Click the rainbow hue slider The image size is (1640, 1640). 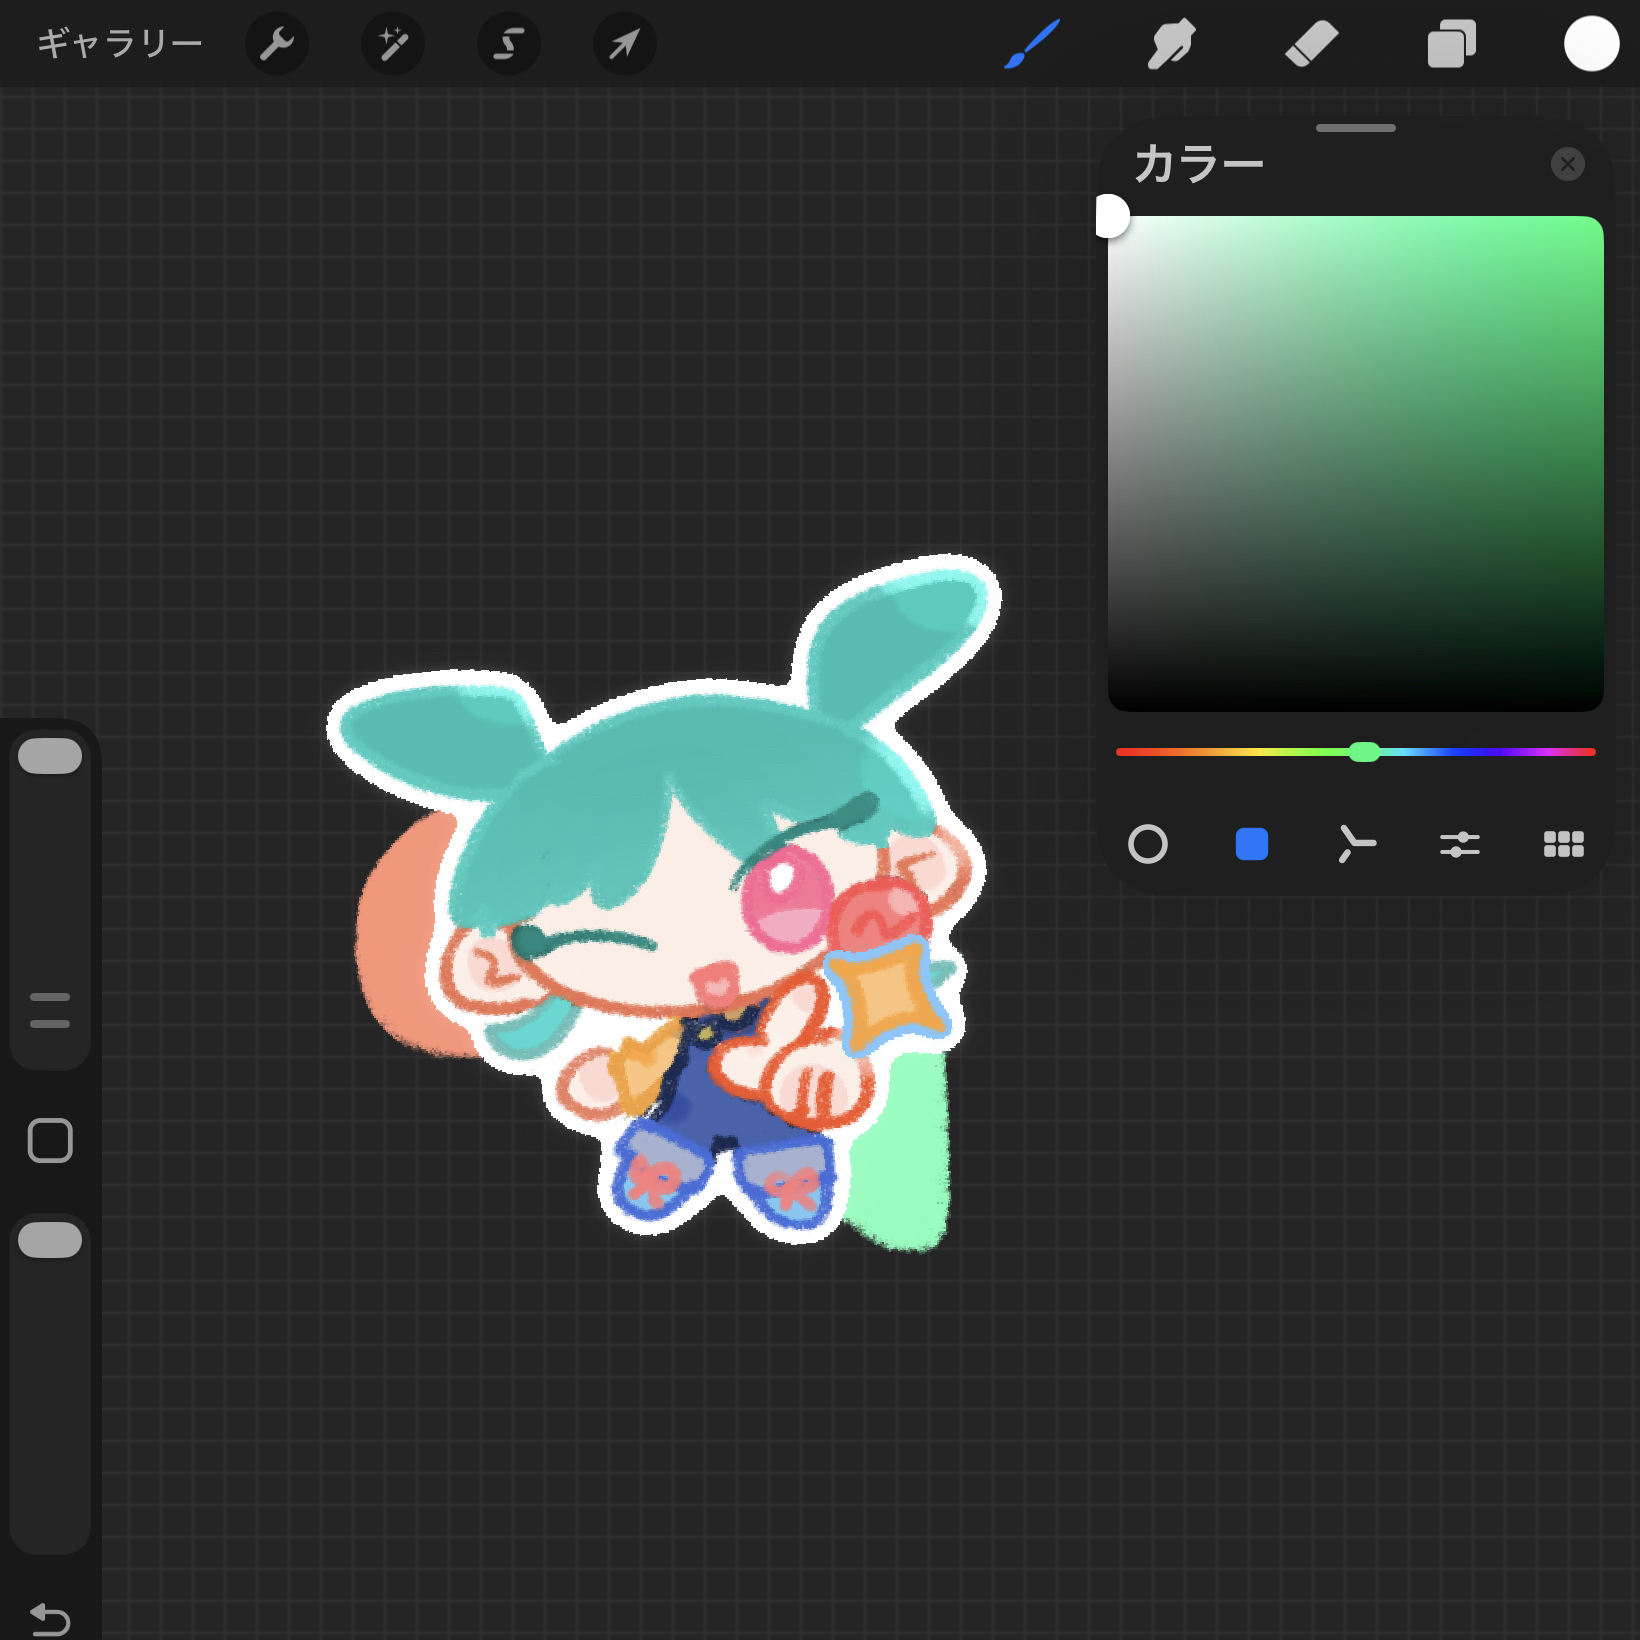(1355, 752)
